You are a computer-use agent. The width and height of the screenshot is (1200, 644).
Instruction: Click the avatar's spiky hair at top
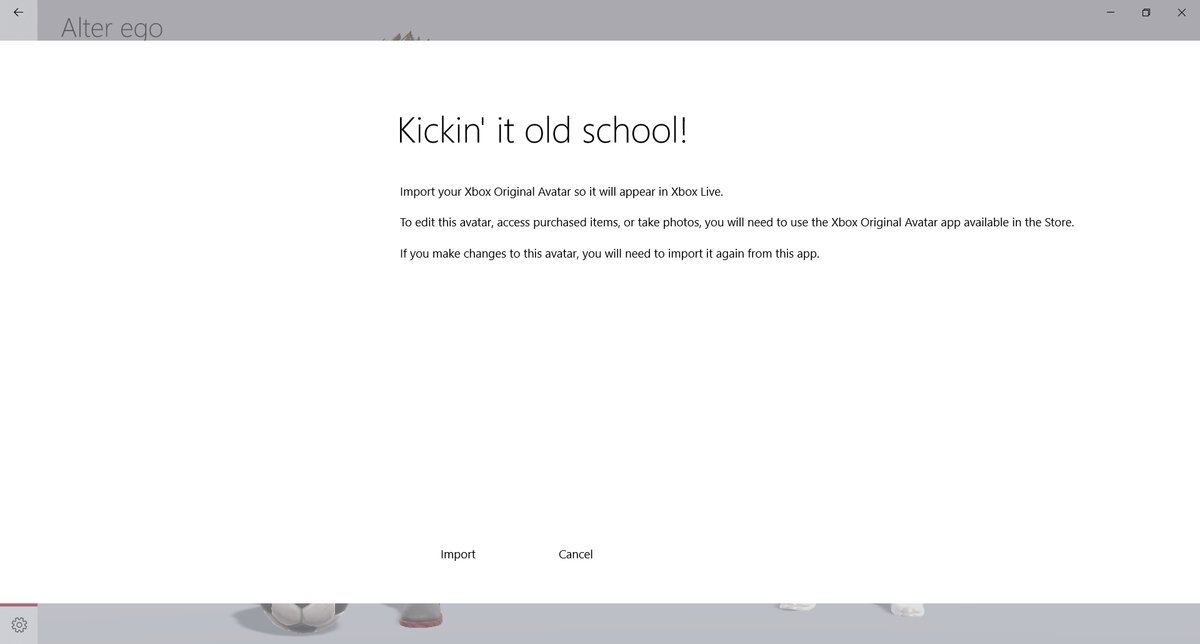(406, 37)
